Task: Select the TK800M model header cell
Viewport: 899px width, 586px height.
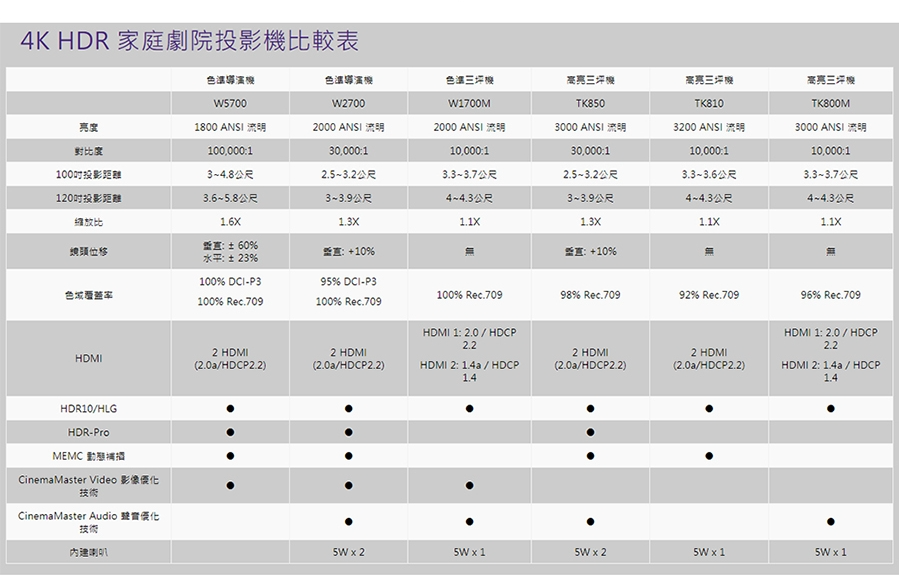Action: pos(831,103)
